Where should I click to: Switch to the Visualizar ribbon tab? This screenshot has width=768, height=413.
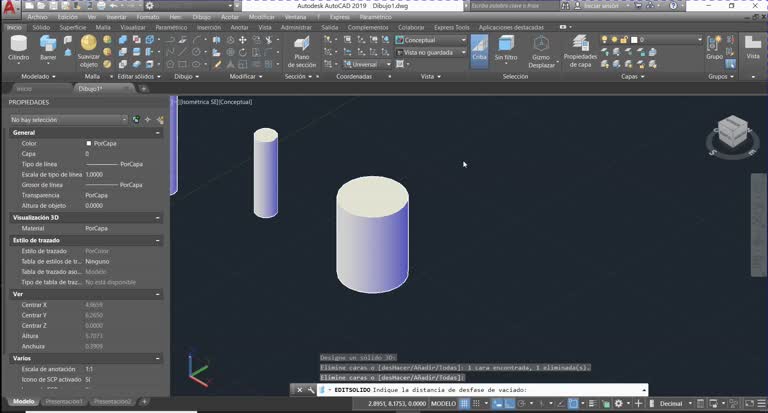(x=133, y=27)
